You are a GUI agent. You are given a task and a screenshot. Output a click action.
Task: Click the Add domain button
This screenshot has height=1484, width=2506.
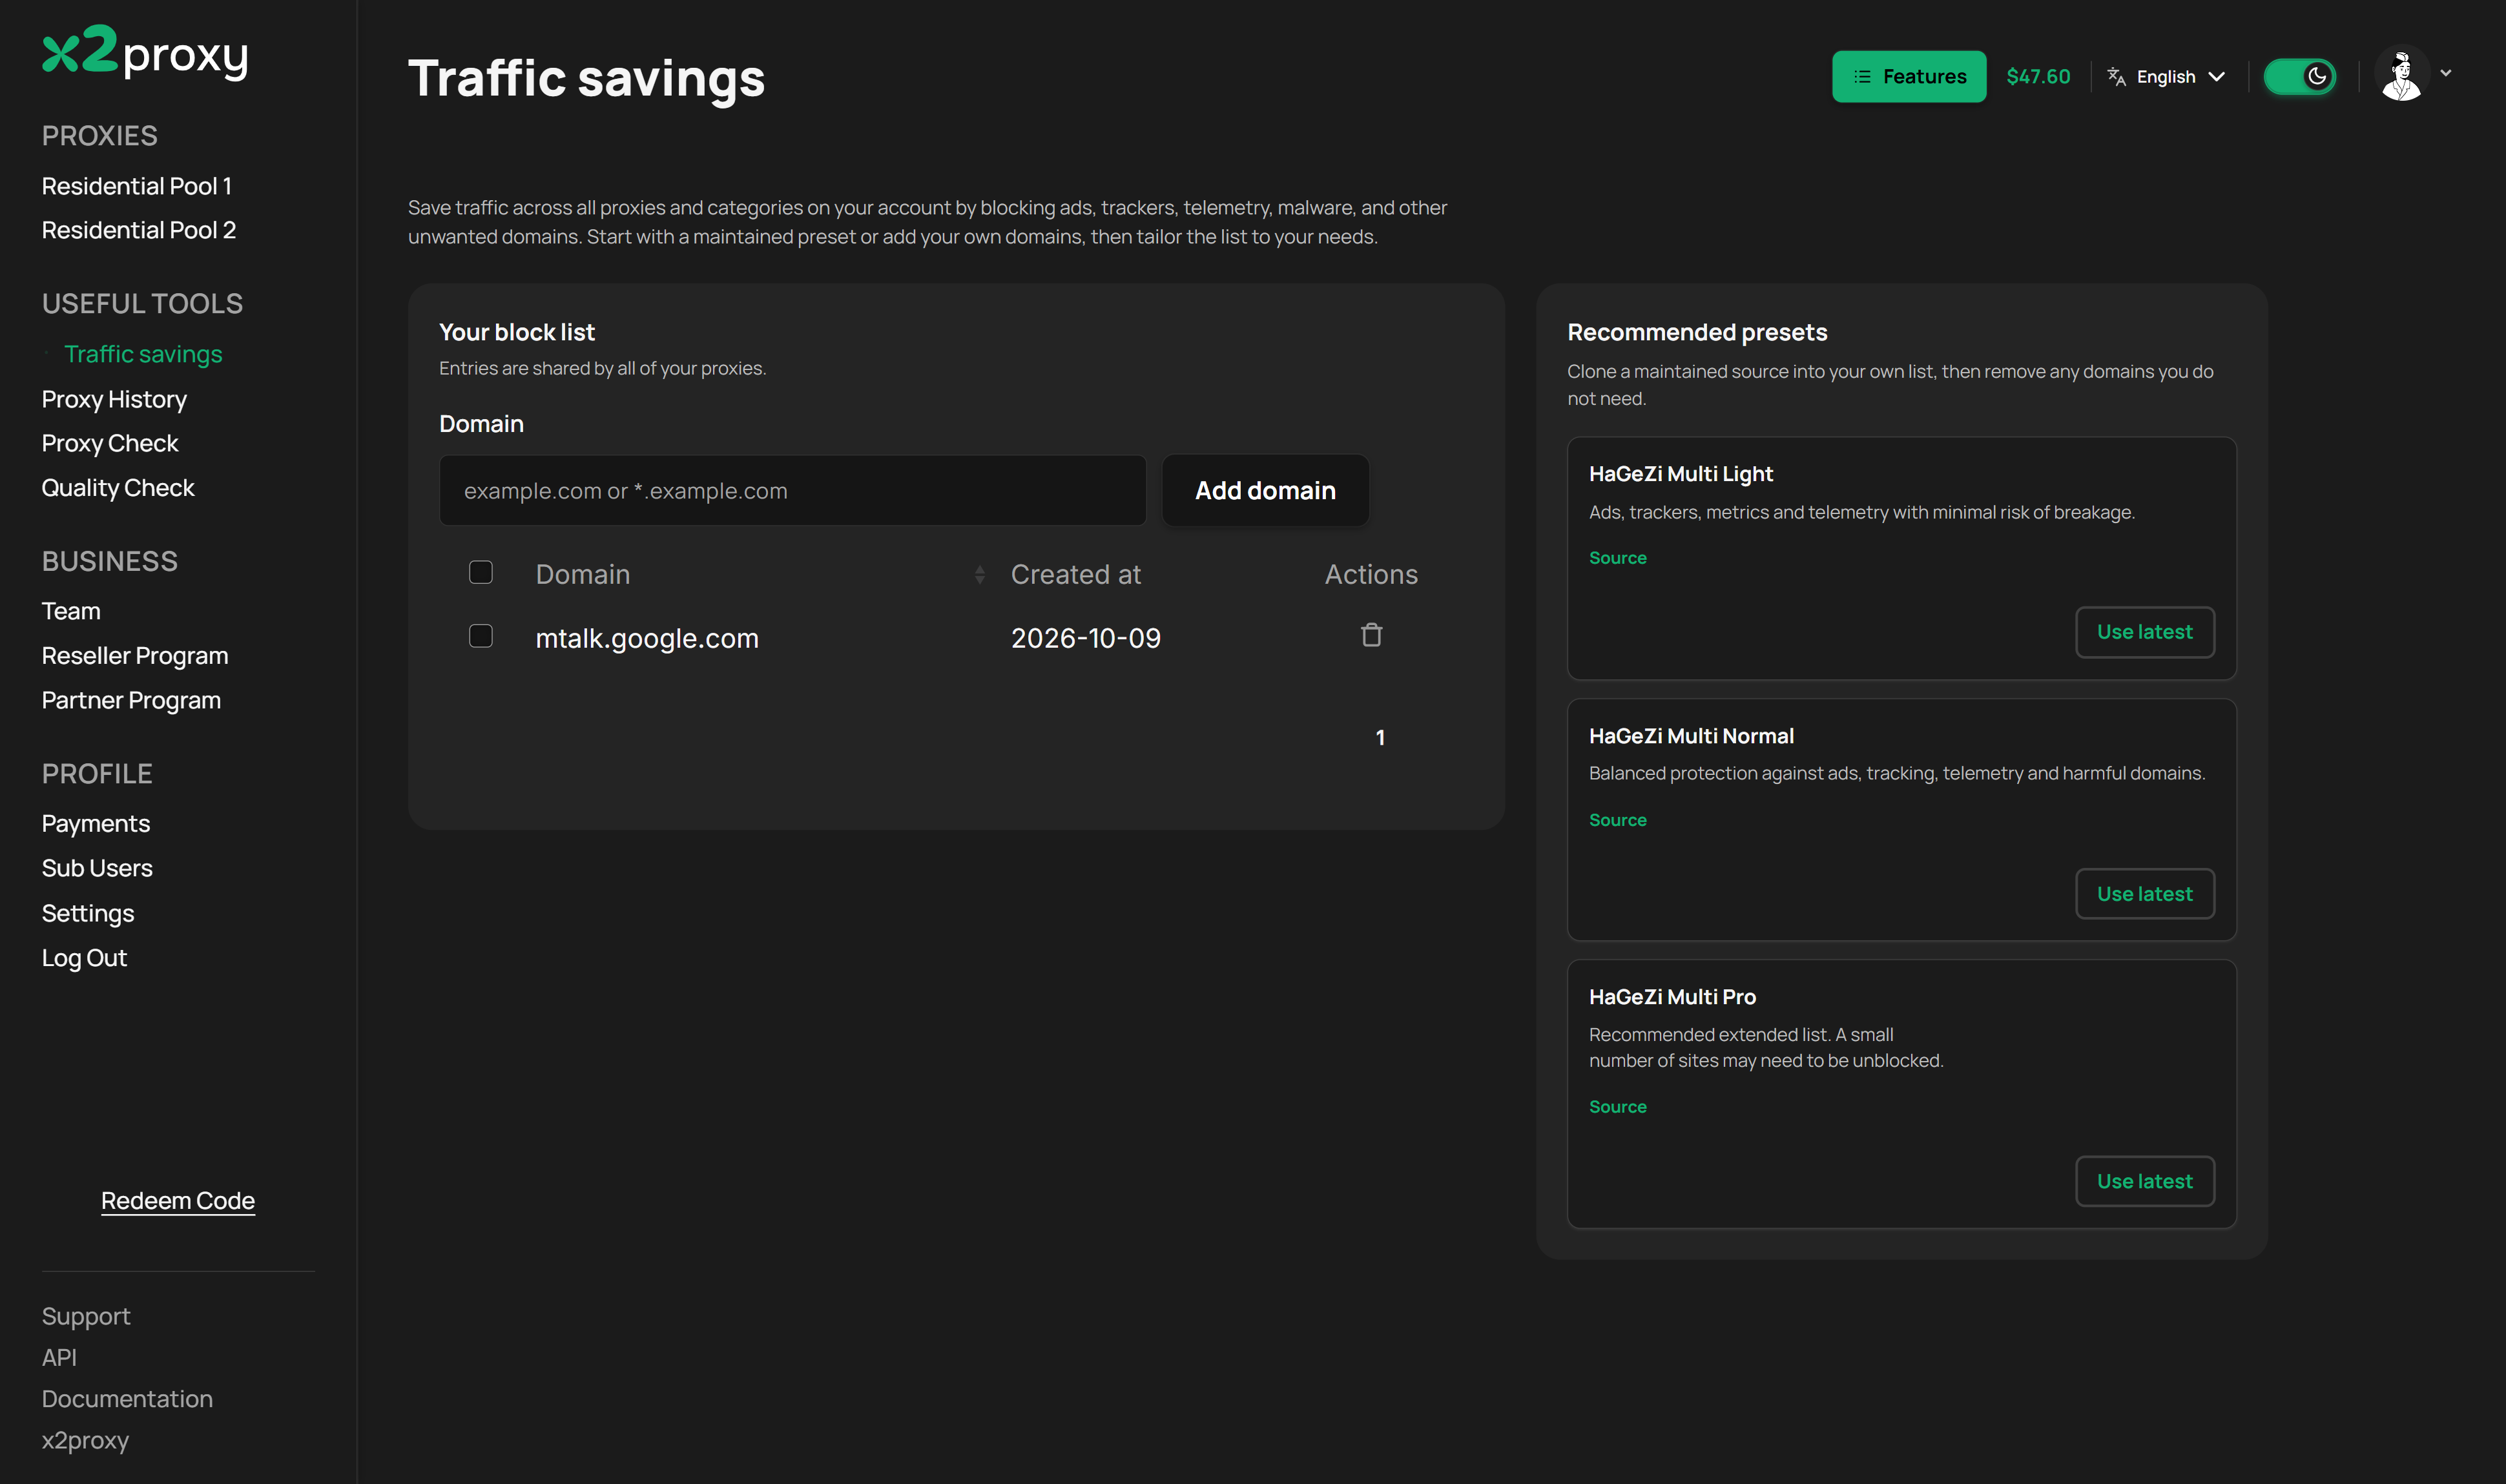tap(1265, 490)
